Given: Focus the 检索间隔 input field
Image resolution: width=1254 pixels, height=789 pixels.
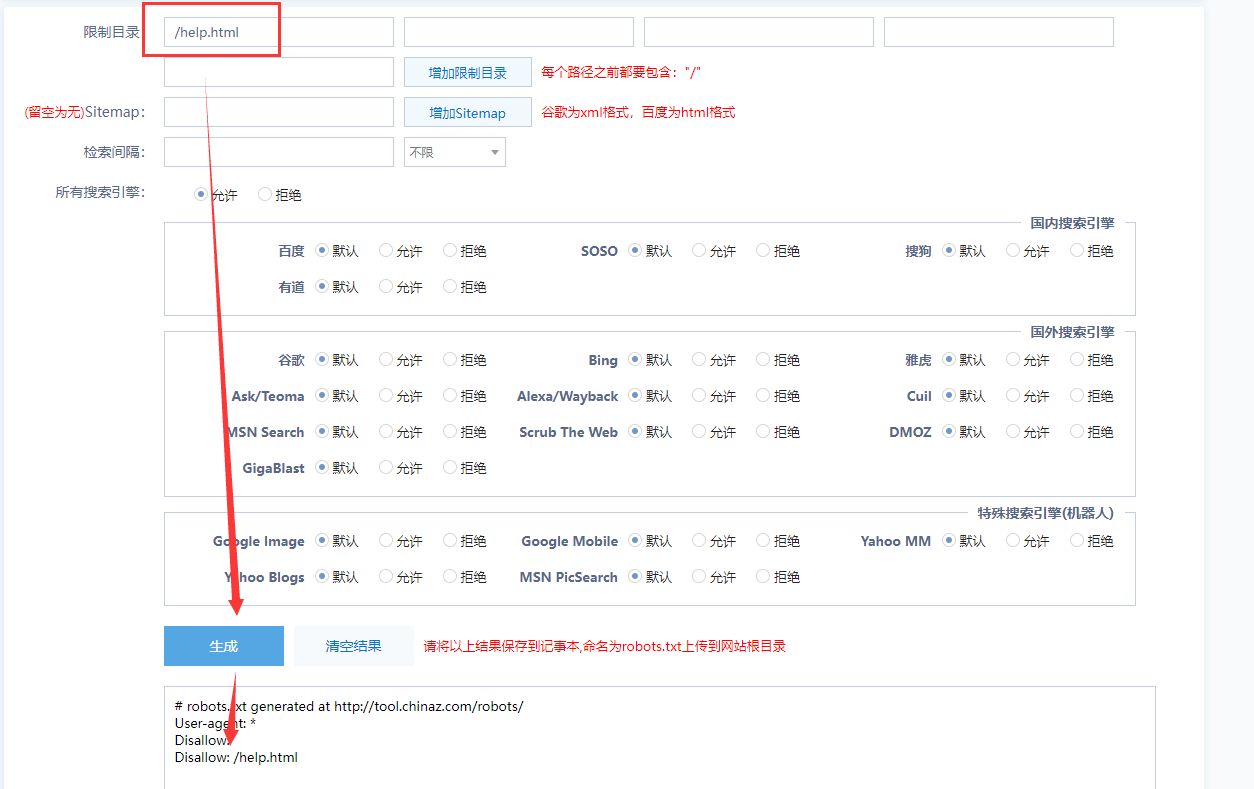Looking at the screenshot, I should click(x=279, y=152).
